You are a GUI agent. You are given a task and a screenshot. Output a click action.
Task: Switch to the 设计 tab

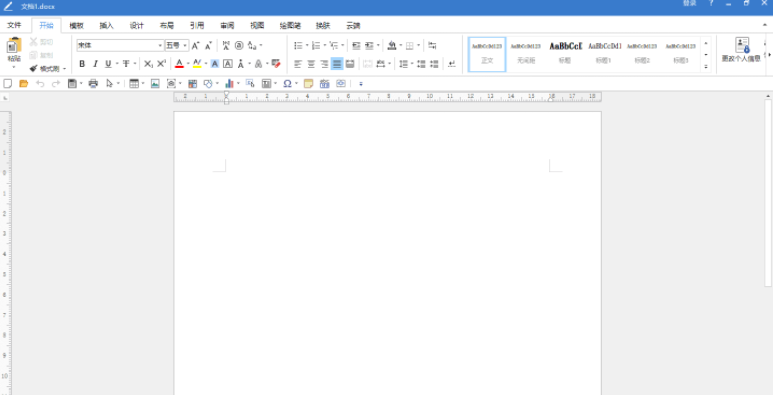click(x=137, y=26)
